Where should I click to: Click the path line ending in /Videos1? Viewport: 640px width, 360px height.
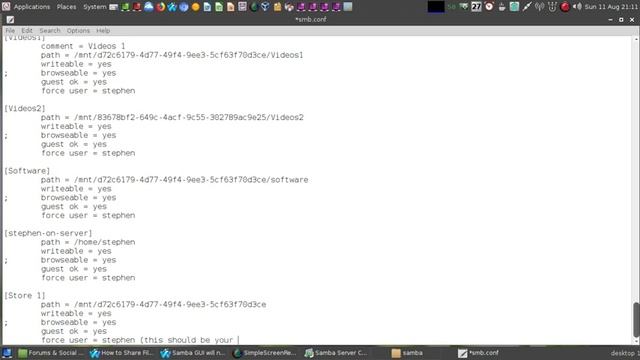[x=172, y=55]
